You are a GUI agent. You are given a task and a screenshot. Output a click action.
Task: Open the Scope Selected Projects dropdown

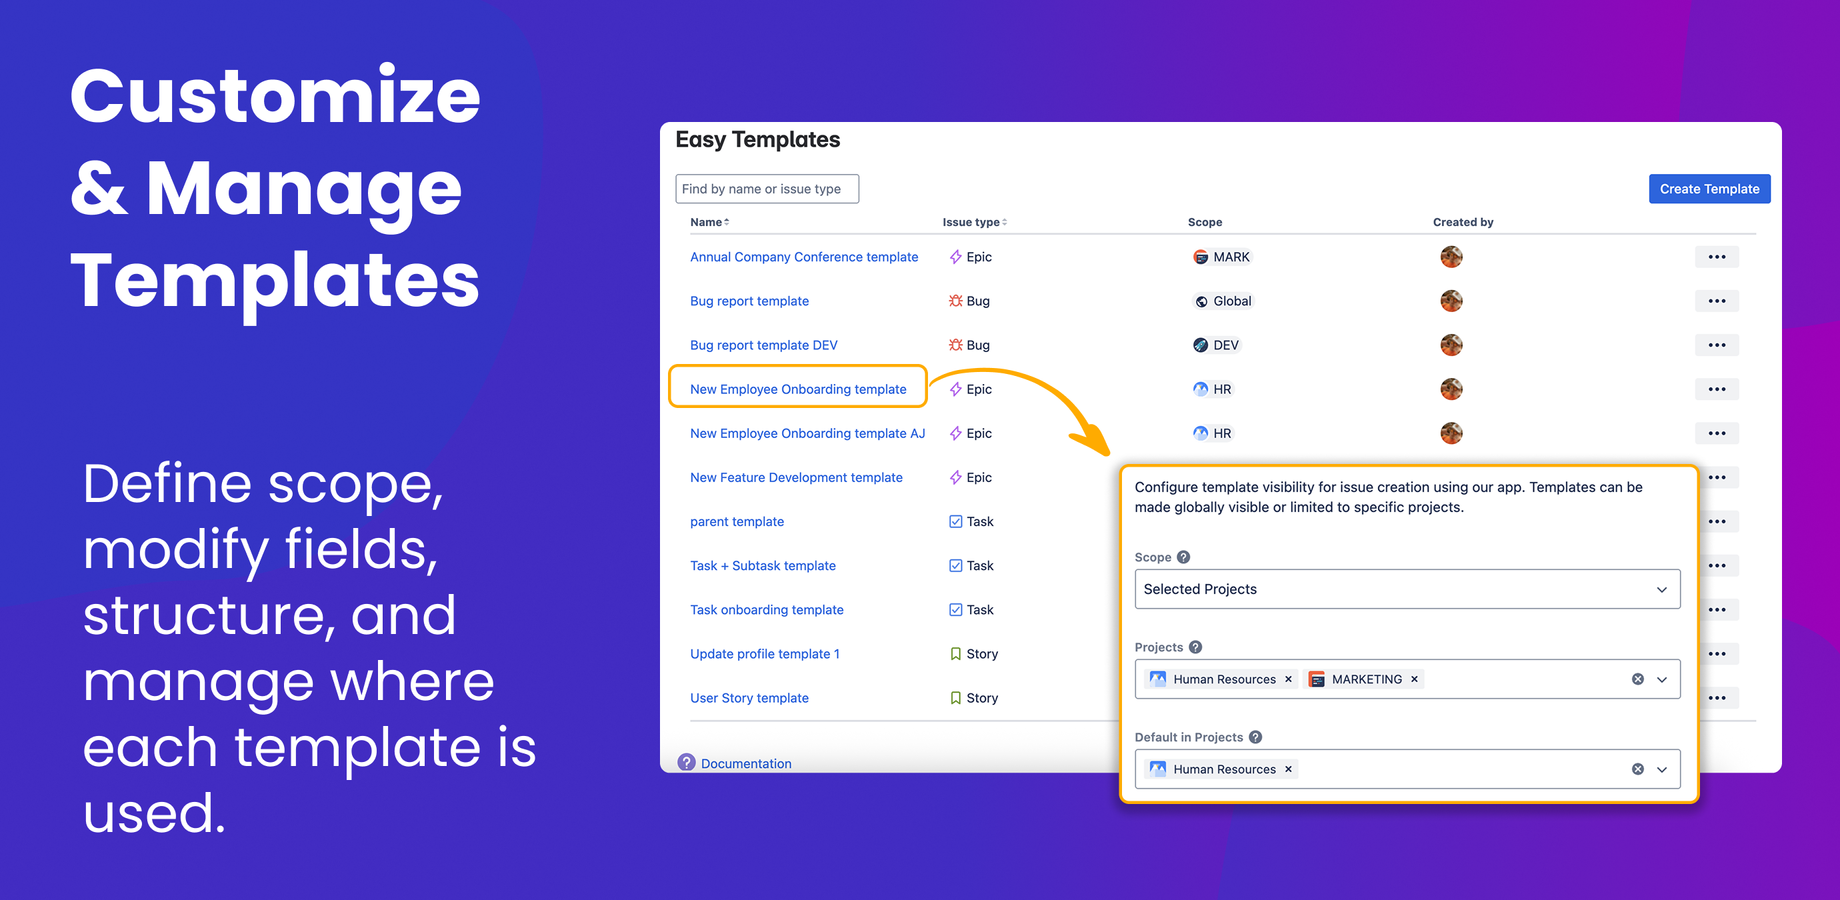click(1407, 589)
